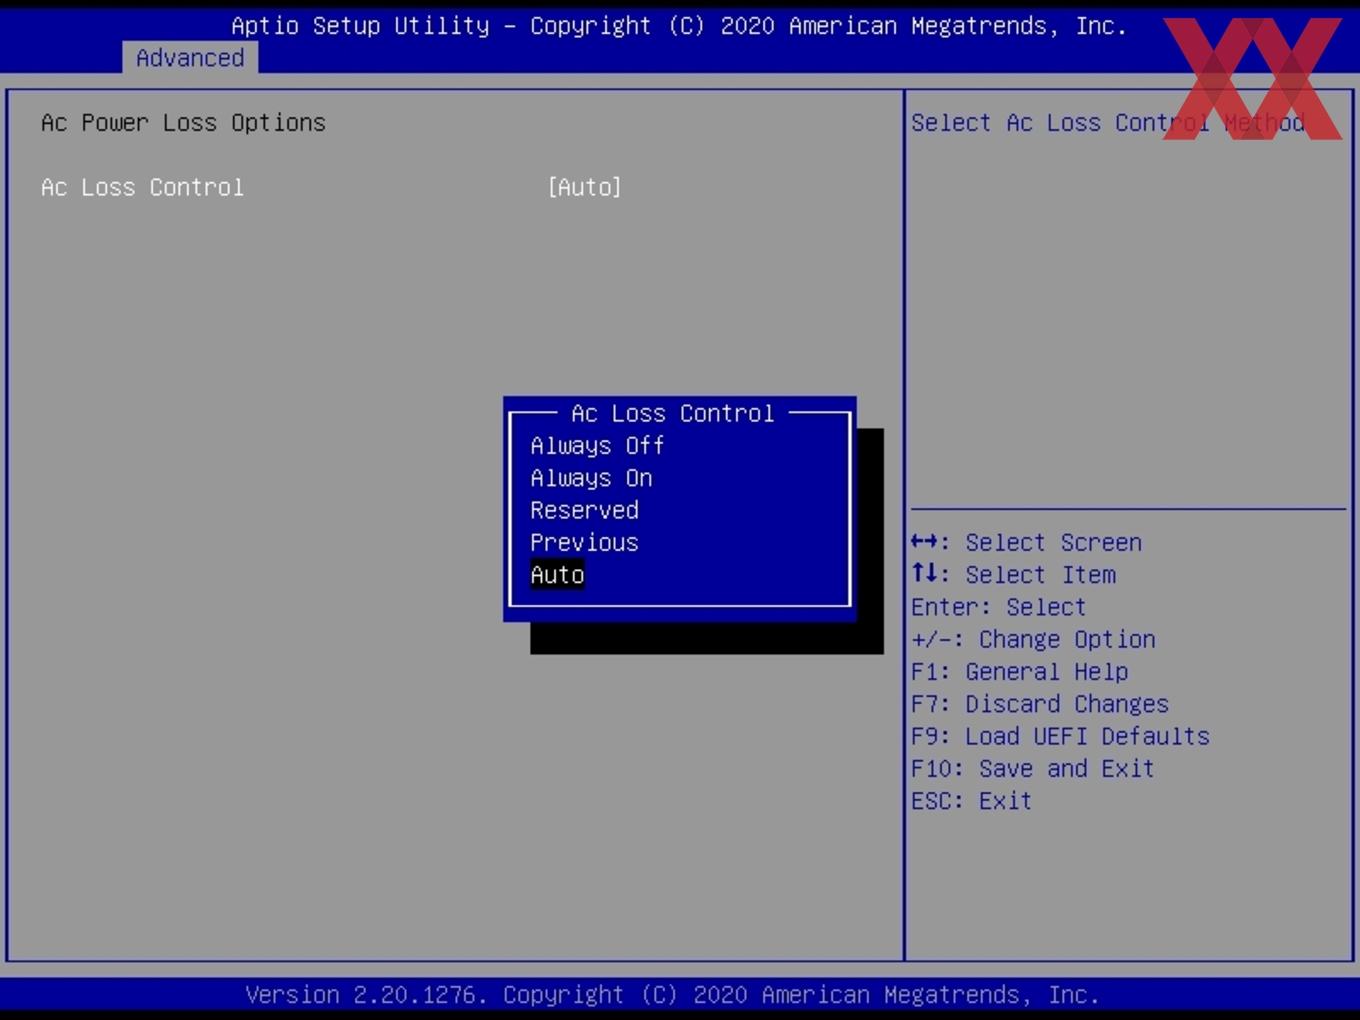Choose the highlighted Auto option
The image size is (1360, 1020).
tap(557, 575)
